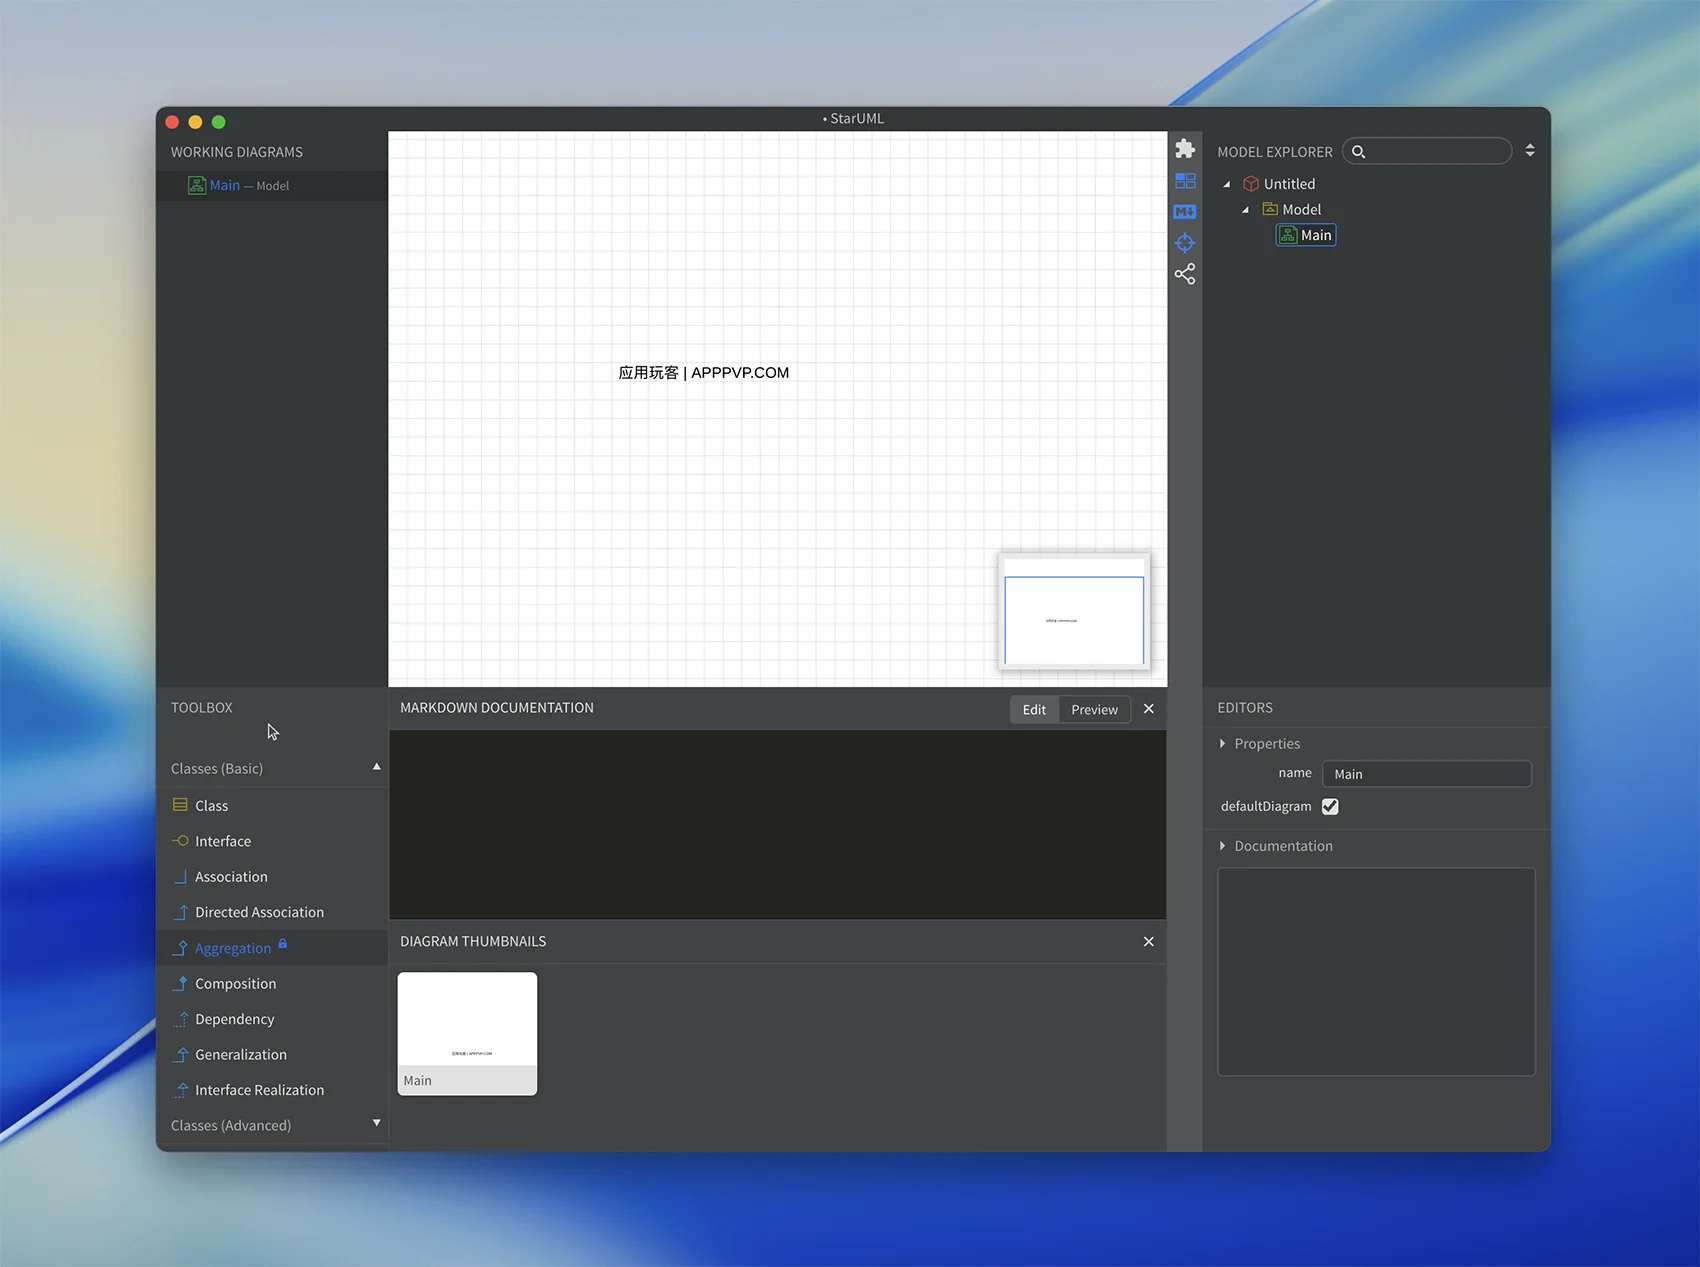Toggle the Markdown documentation icon
The width and height of the screenshot is (1700, 1267).
[1185, 212]
